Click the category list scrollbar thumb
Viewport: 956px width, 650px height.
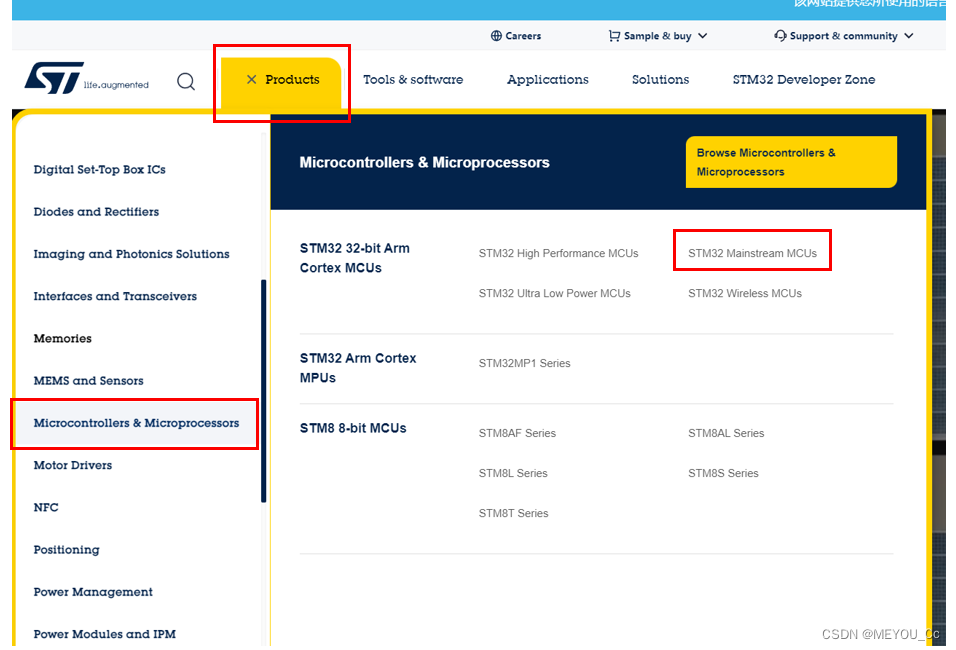pyautogui.click(x=263, y=391)
